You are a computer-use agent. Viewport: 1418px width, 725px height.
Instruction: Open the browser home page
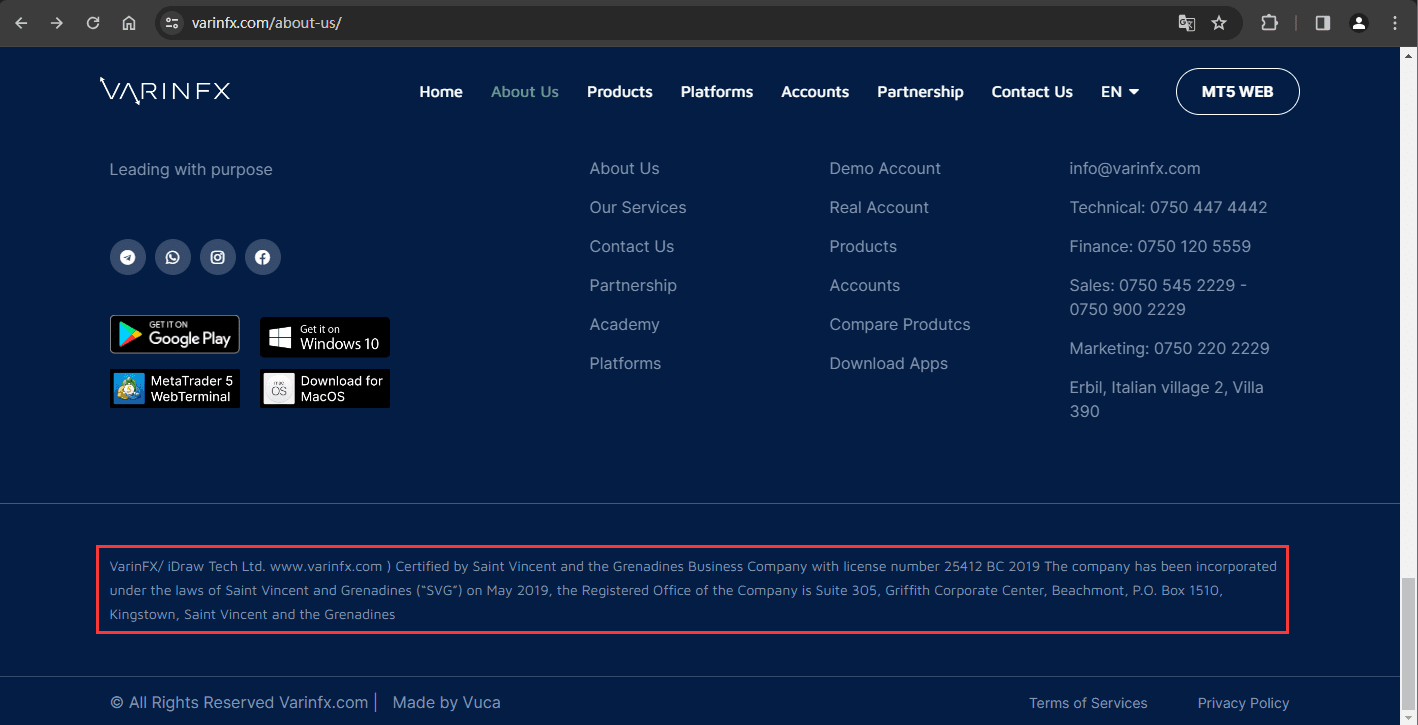[129, 23]
